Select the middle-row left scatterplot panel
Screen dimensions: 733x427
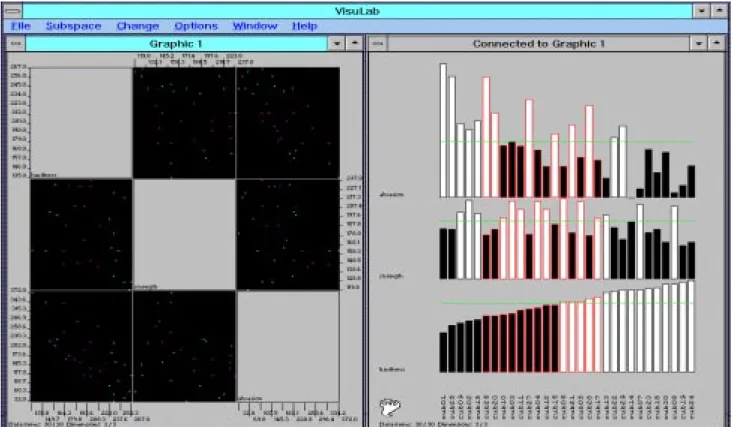click(81, 234)
